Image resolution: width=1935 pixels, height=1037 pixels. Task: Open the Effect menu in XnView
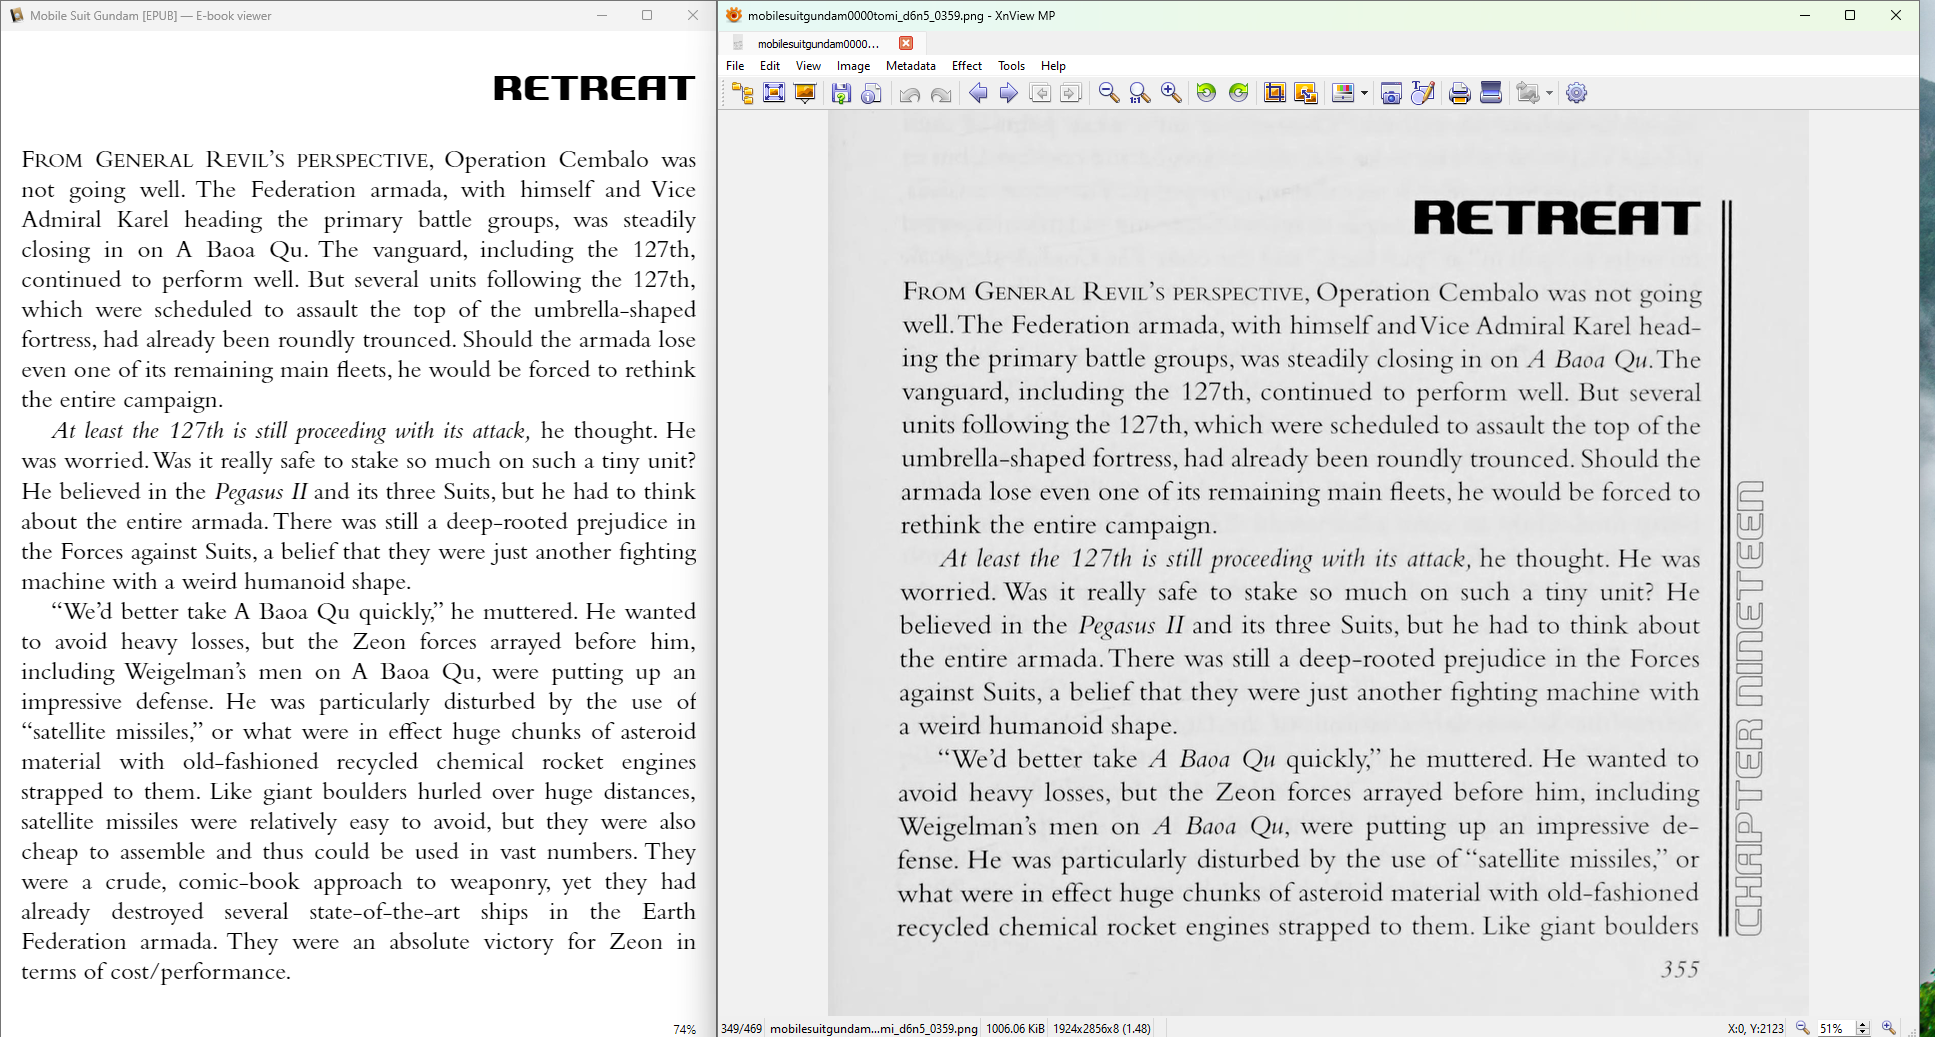(967, 66)
